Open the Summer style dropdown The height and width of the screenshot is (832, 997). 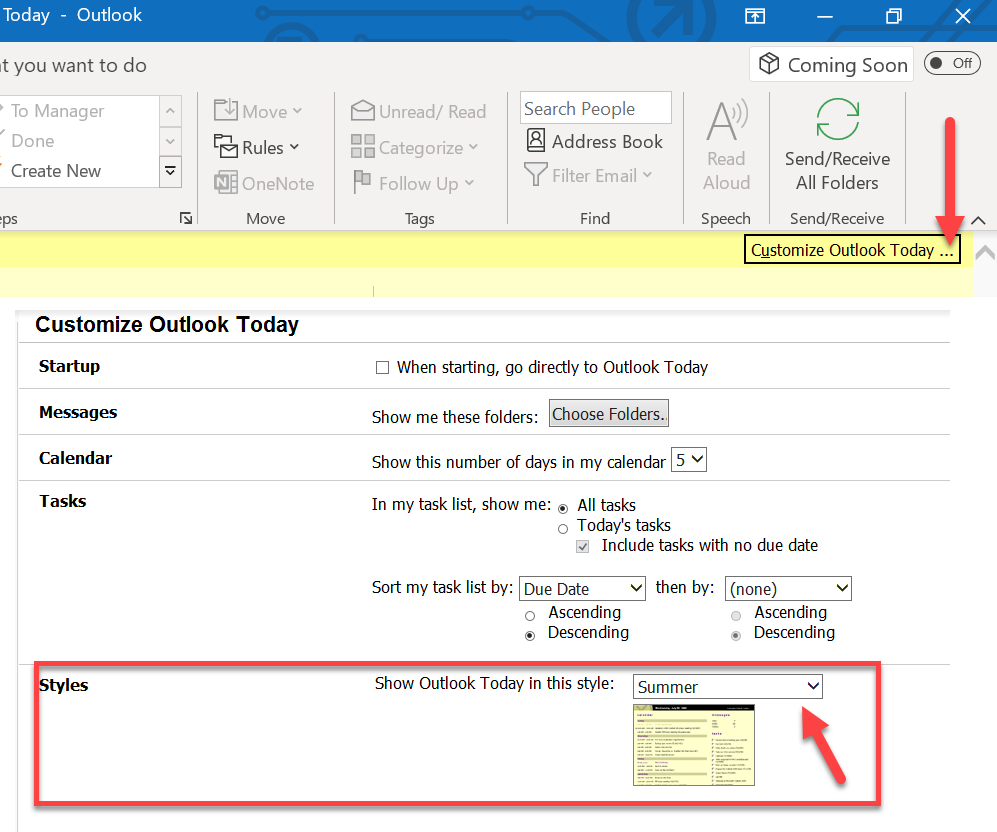[x=727, y=686]
